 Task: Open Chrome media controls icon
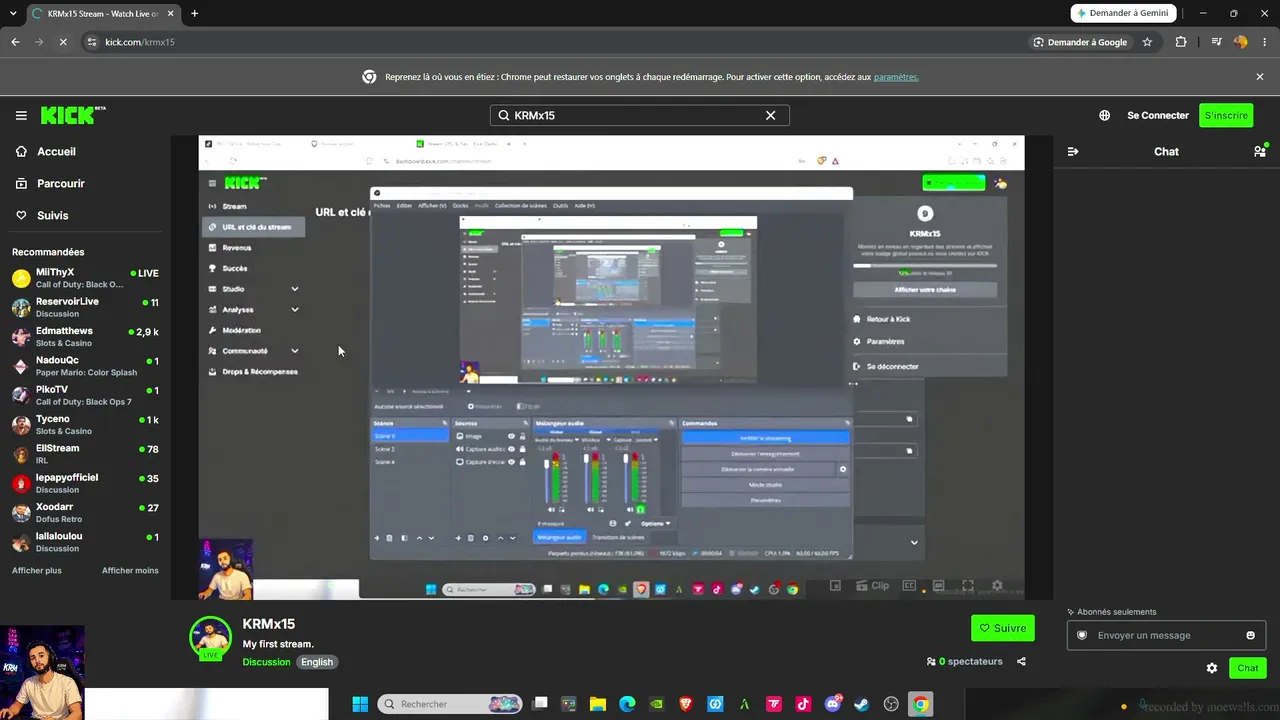(x=1216, y=42)
